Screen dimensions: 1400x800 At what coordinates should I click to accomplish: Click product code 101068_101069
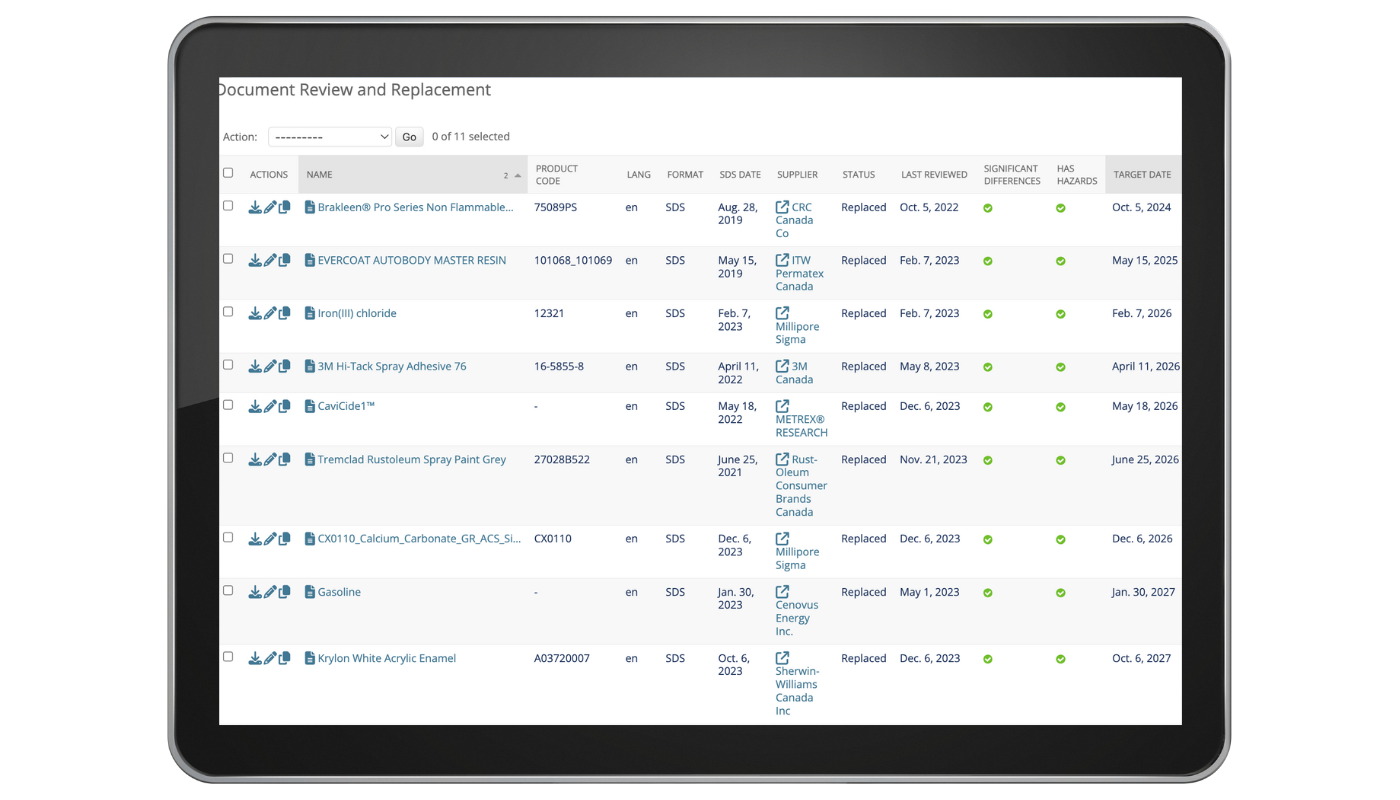pyautogui.click(x=573, y=260)
